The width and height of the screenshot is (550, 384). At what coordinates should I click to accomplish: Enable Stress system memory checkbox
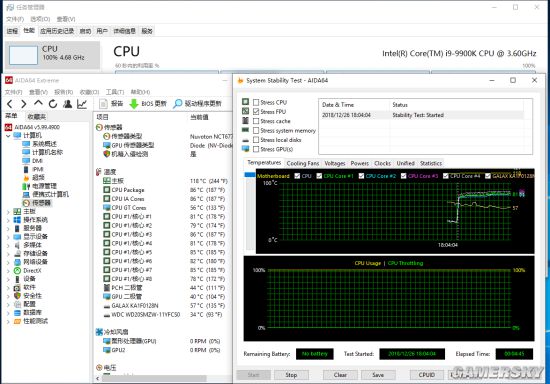point(256,130)
